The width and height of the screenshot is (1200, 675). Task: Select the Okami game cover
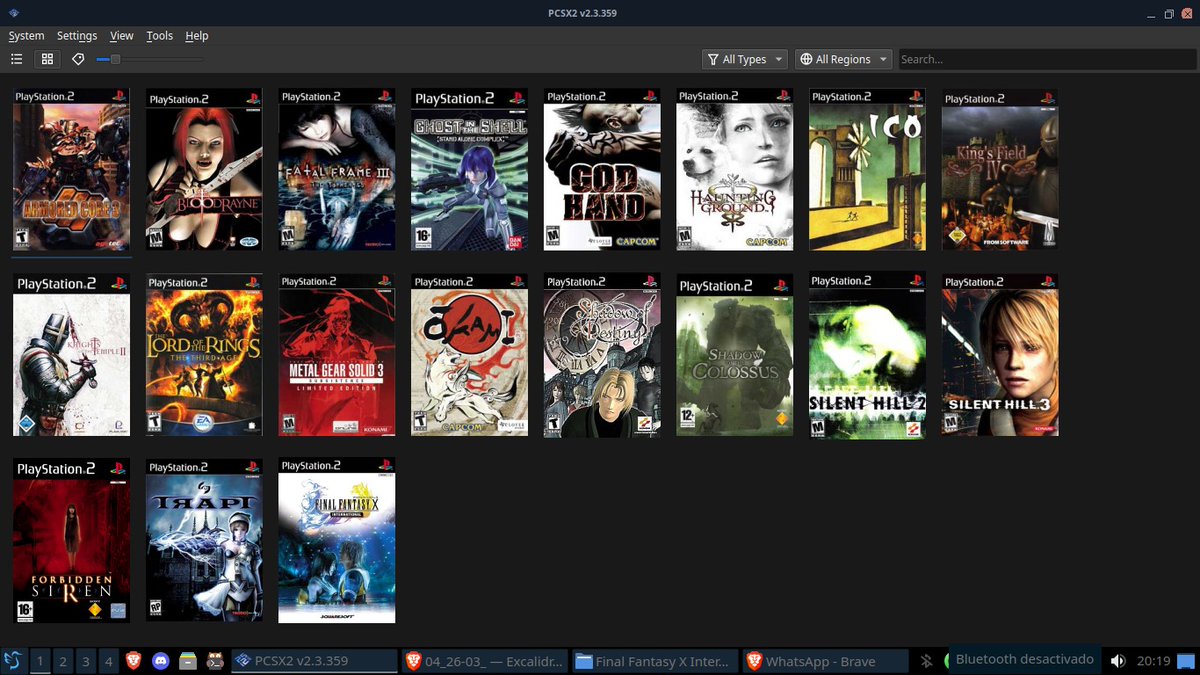(x=469, y=354)
